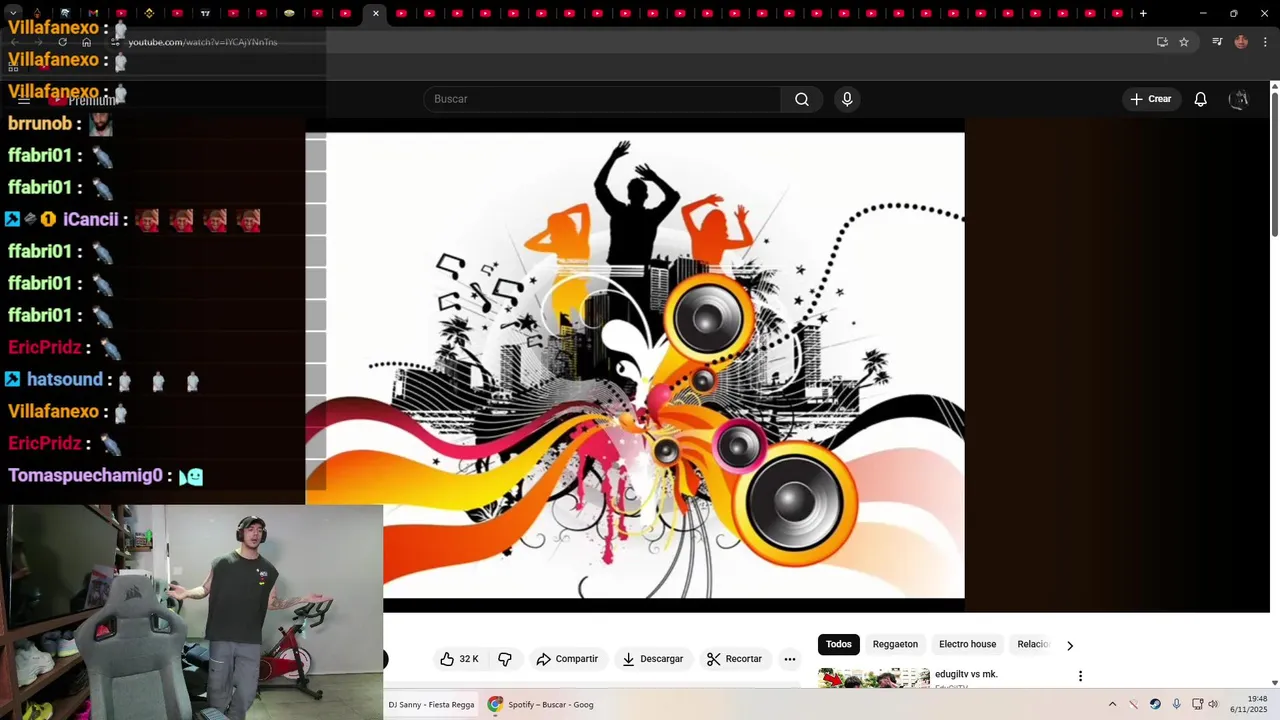The width and height of the screenshot is (1280, 720).
Task: Open Steam from the system tray
Action: pos(1155,704)
